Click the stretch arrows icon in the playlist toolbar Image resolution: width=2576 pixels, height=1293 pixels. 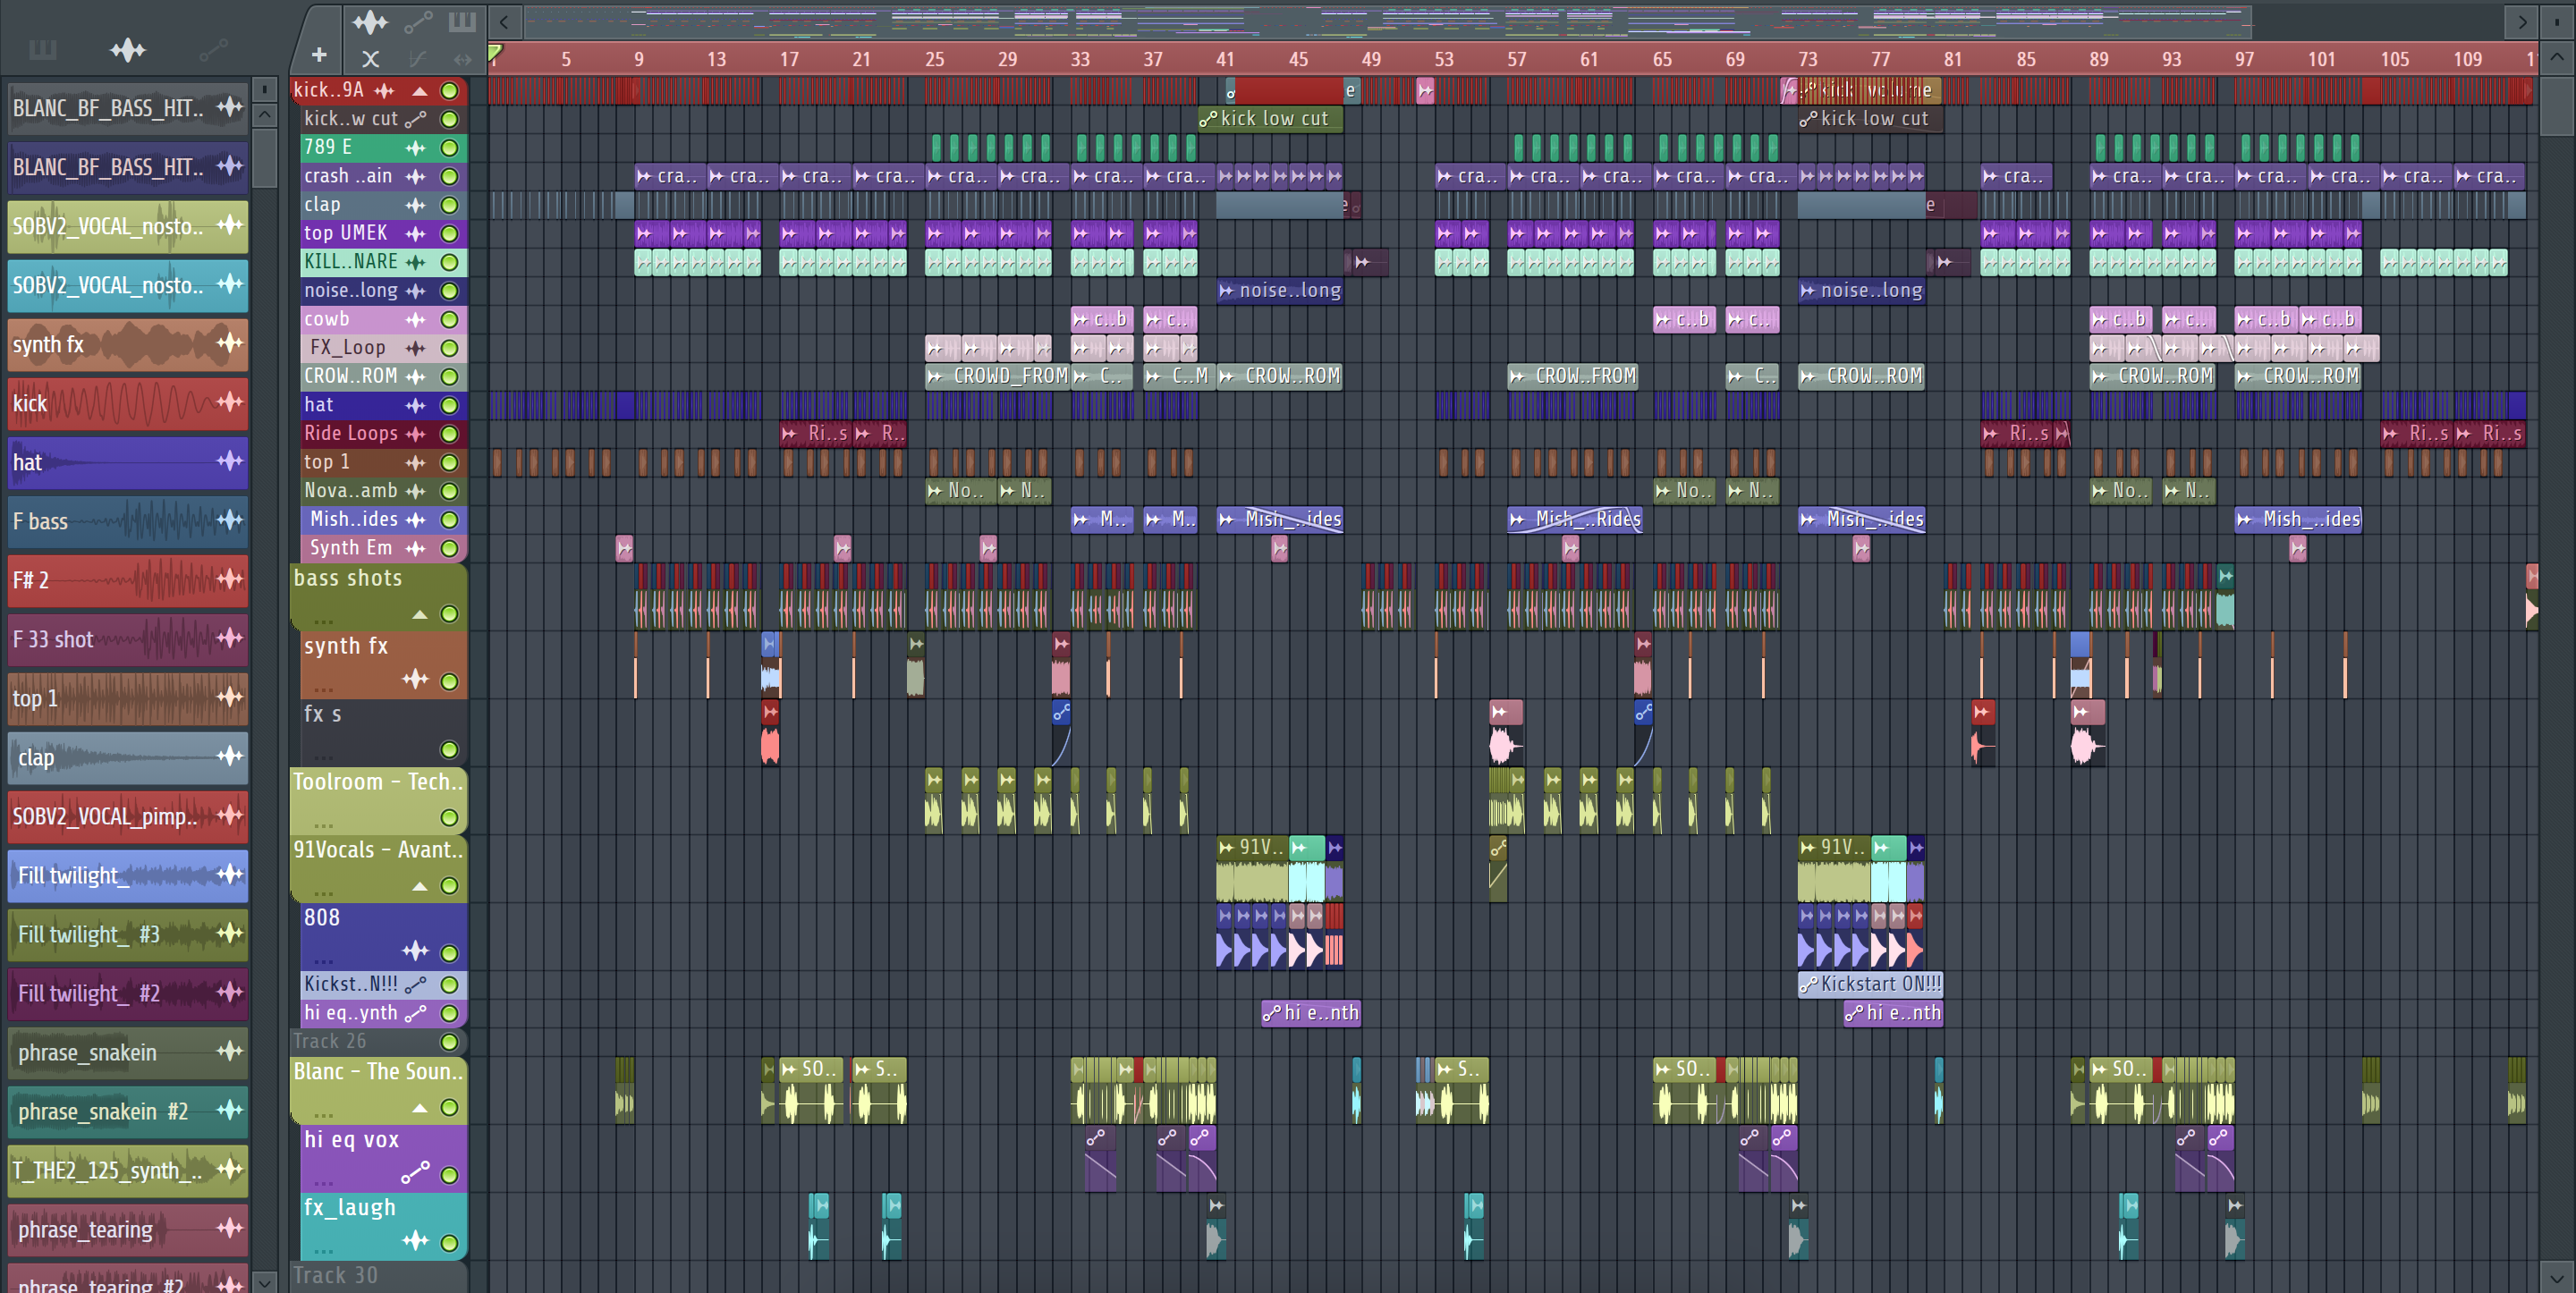coord(462,58)
